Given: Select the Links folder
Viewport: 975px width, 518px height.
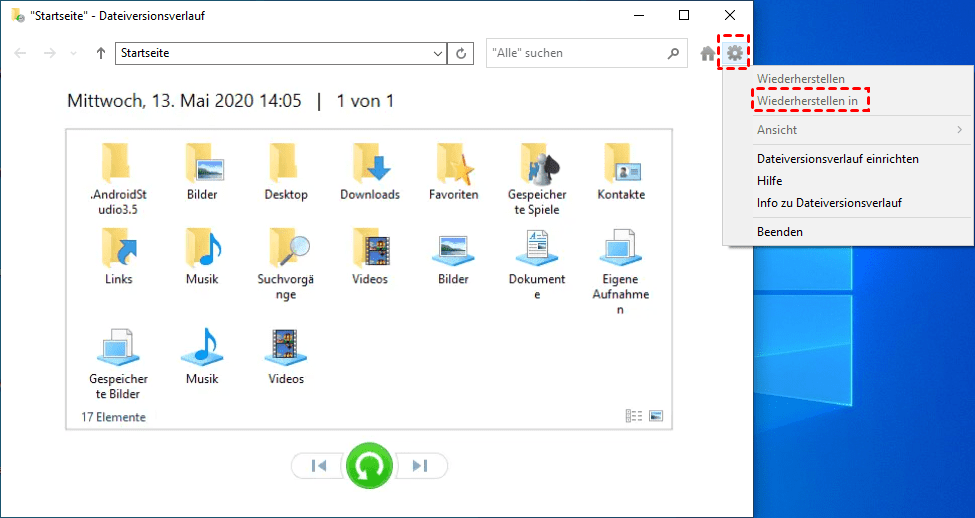Looking at the screenshot, I should (x=119, y=247).
